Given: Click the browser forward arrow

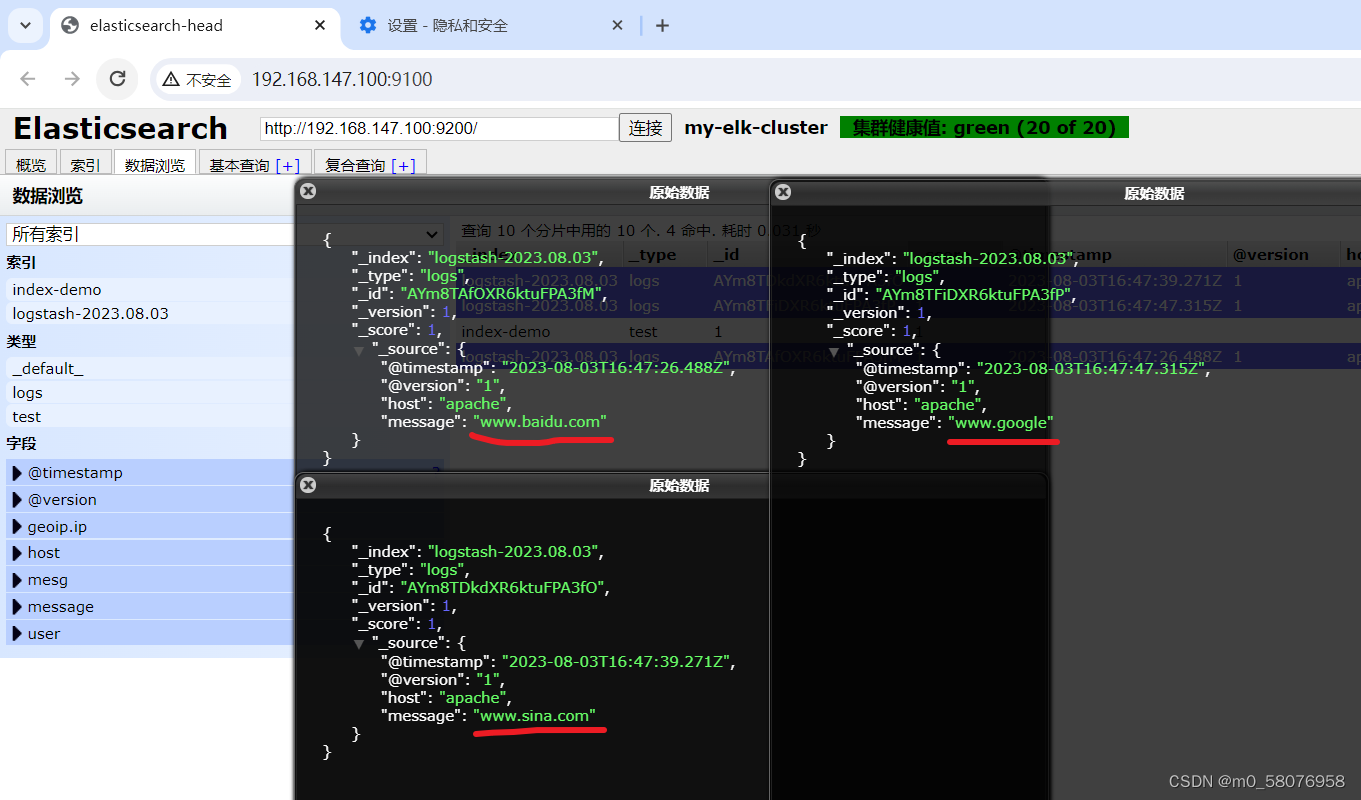Looking at the screenshot, I should [x=72, y=79].
